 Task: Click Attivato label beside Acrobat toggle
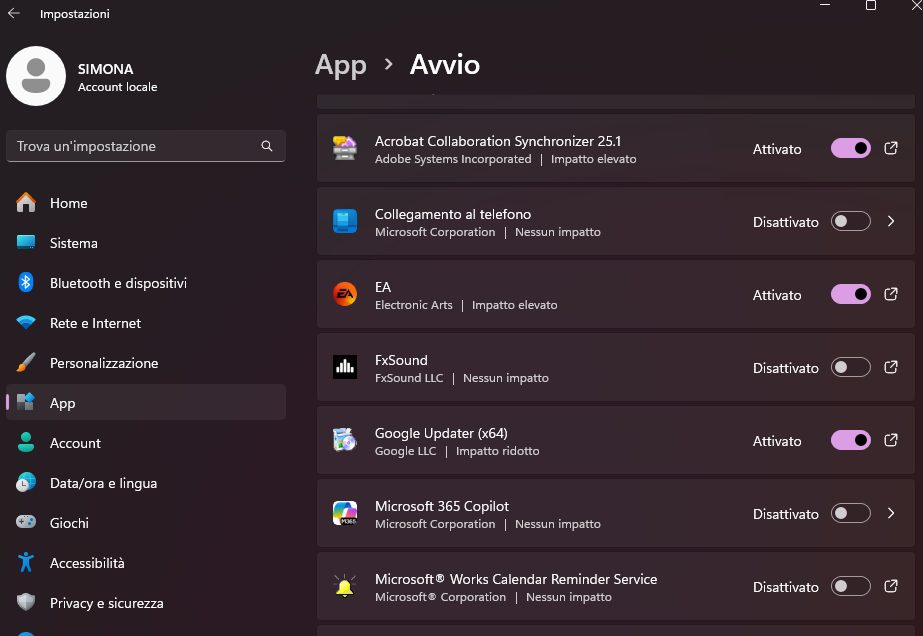point(776,149)
